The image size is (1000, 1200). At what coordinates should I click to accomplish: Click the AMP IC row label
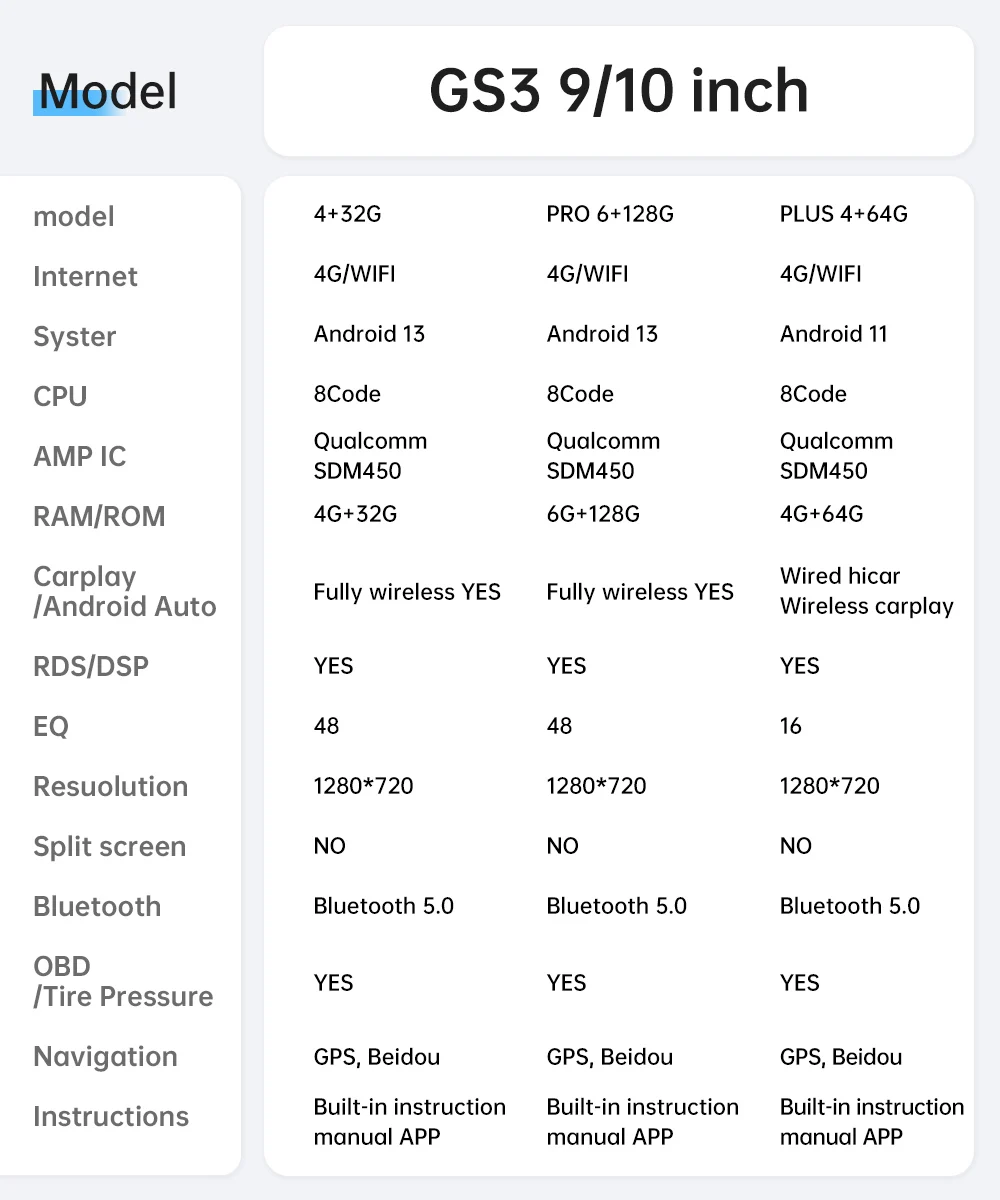pyautogui.click(x=80, y=456)
